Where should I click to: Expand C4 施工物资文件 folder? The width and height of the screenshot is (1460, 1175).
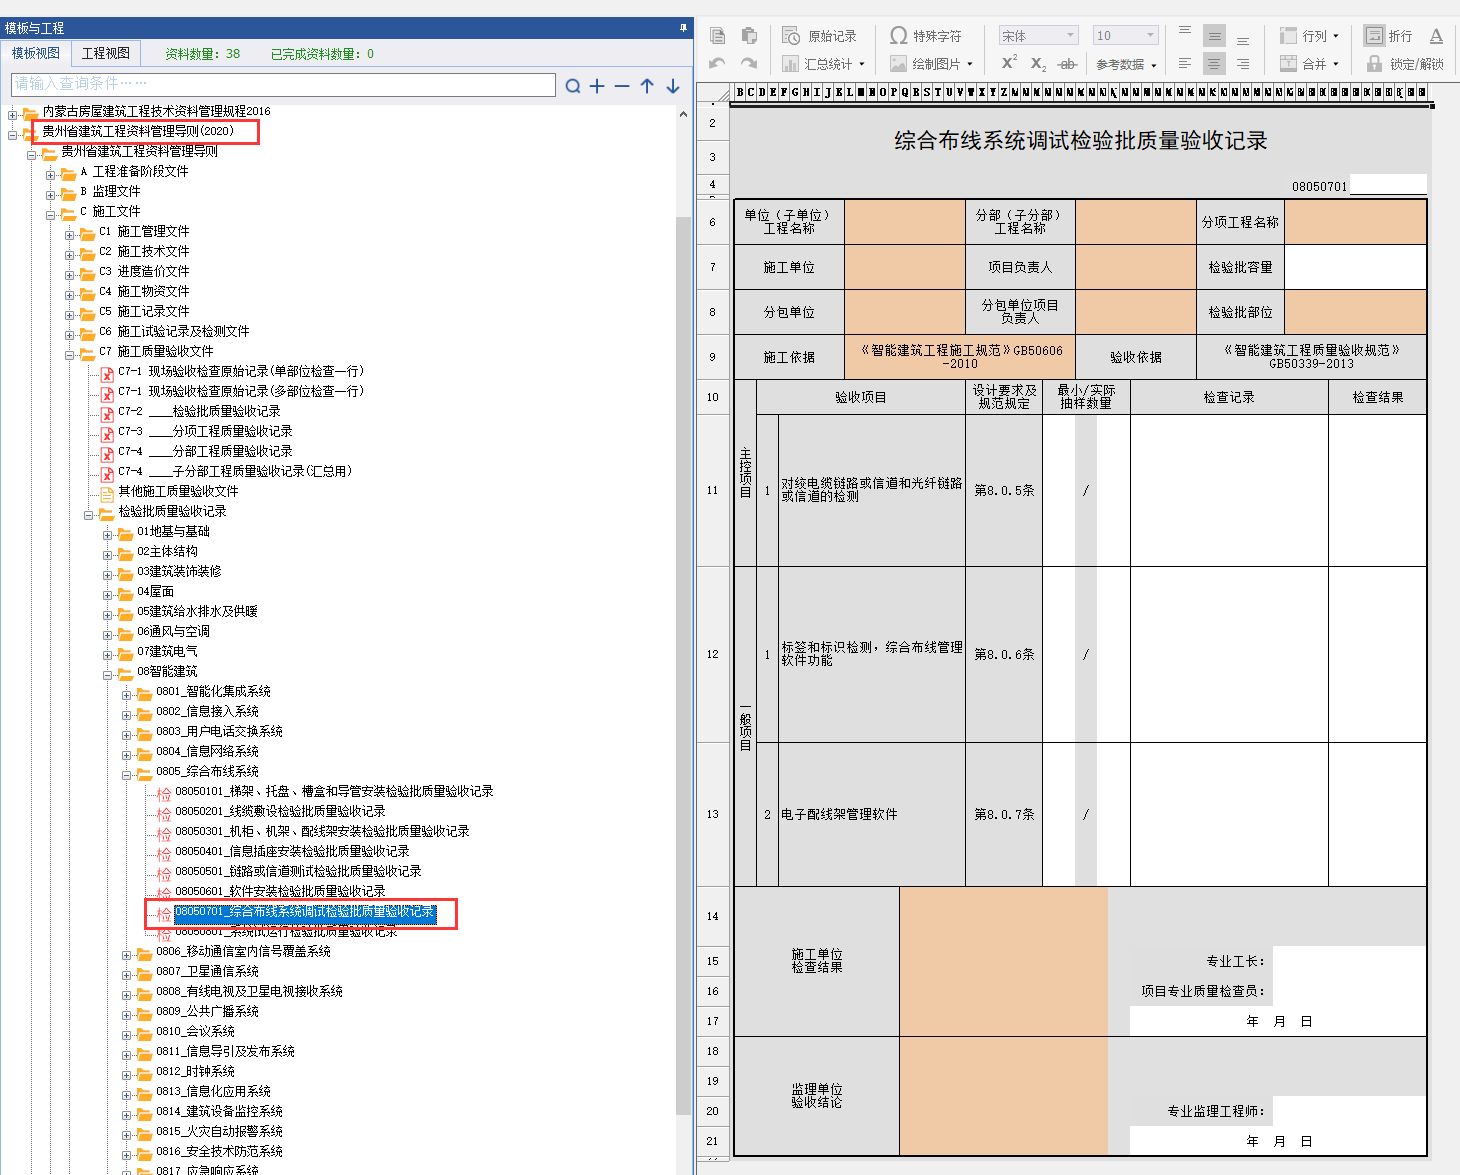(x=69, y=294)
